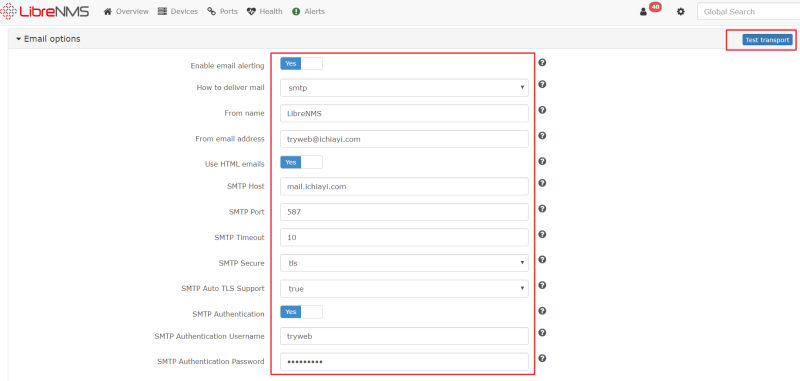Open the Overview menu
800x381 pixels.
[126, 11]
